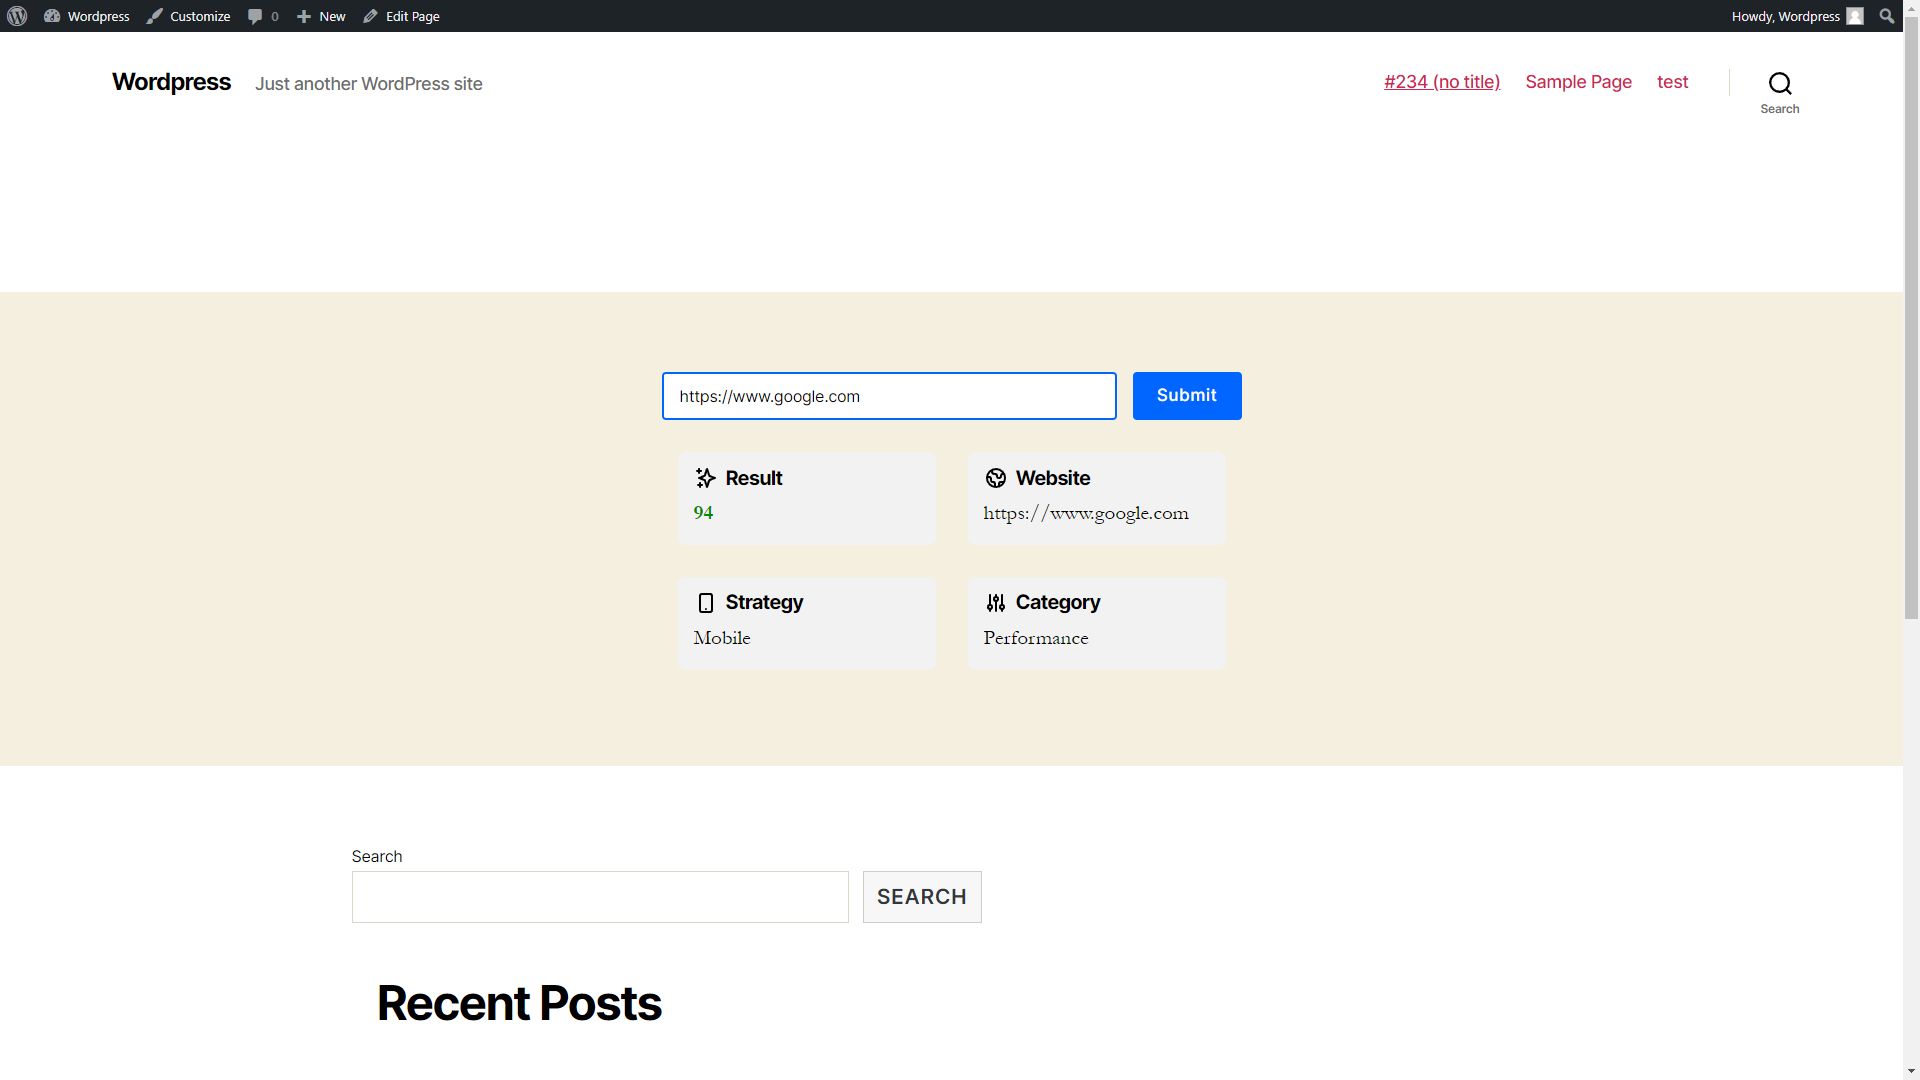This screenshot has height=1080, width=1920.
Task: Click the Mobile strategy value
Action: [721, 638]
